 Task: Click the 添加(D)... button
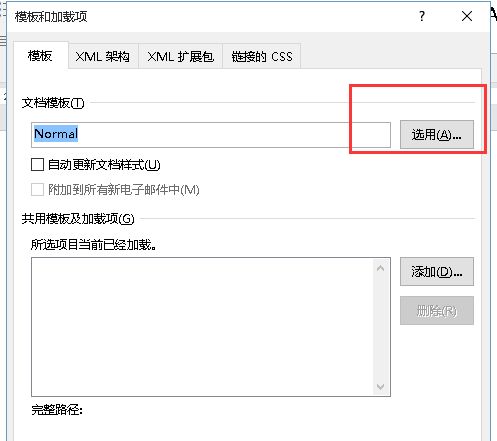pyautogui.click(x=437, y=272)
